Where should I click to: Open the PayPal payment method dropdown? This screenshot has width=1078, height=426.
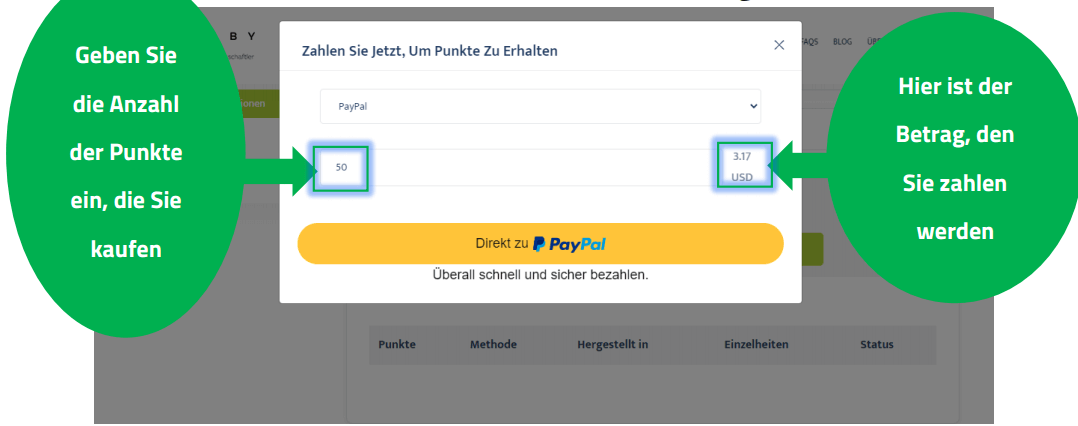pos(539,106)
